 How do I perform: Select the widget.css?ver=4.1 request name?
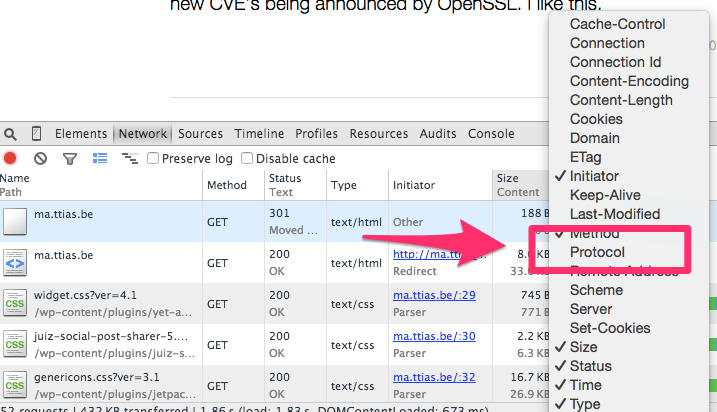(85, 295)
